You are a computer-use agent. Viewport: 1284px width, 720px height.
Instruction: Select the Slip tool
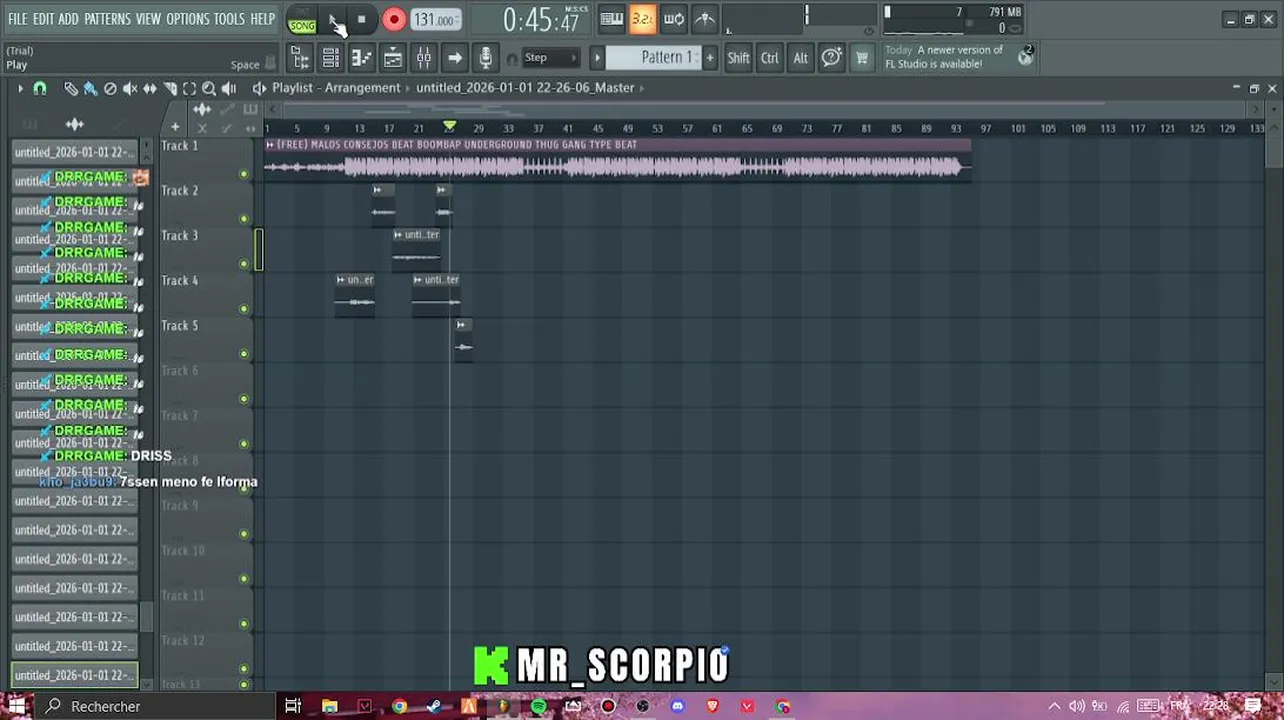150,88
